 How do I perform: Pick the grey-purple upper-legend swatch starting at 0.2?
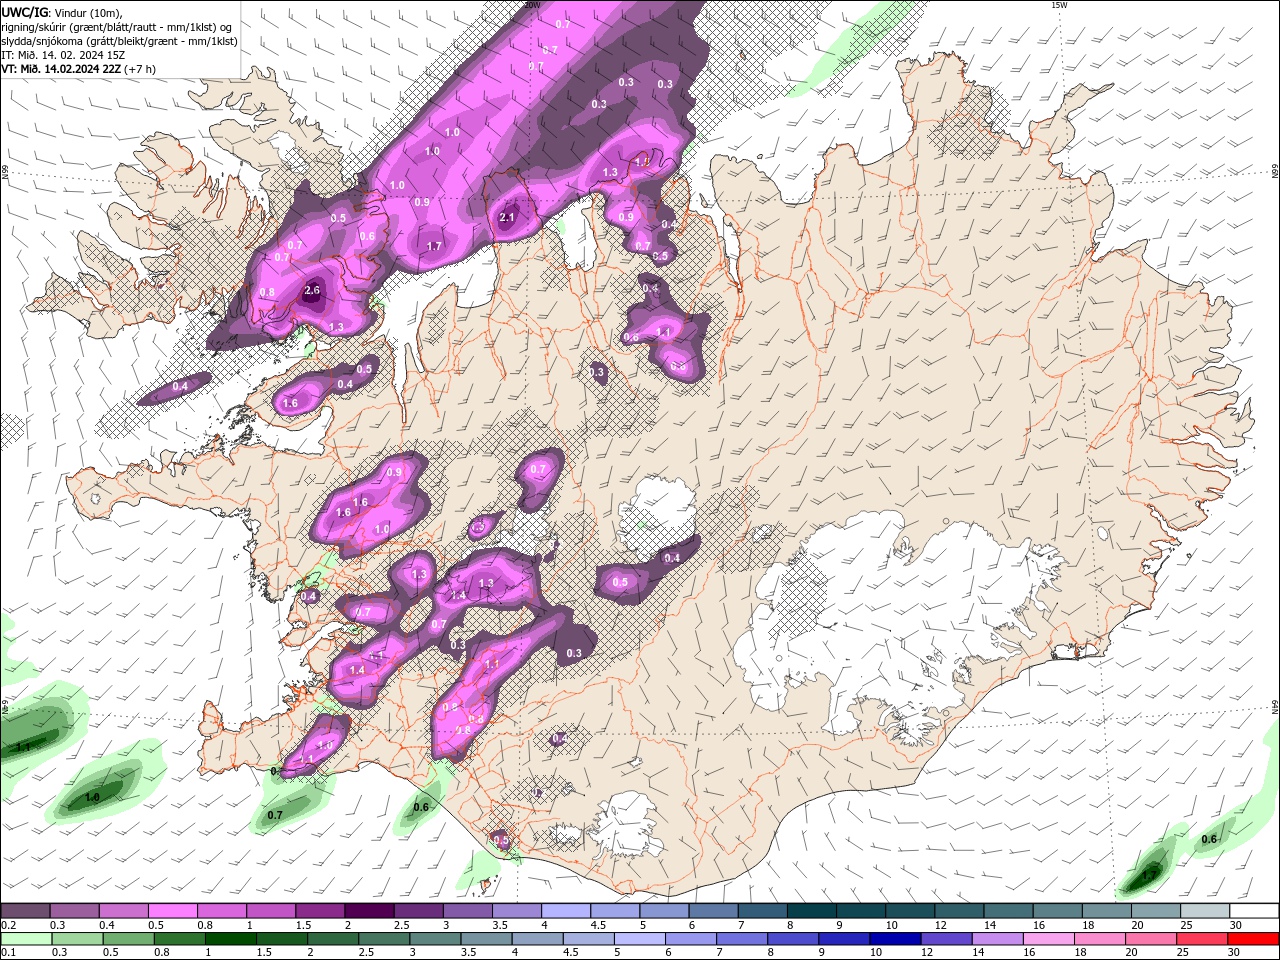point(25,911)
